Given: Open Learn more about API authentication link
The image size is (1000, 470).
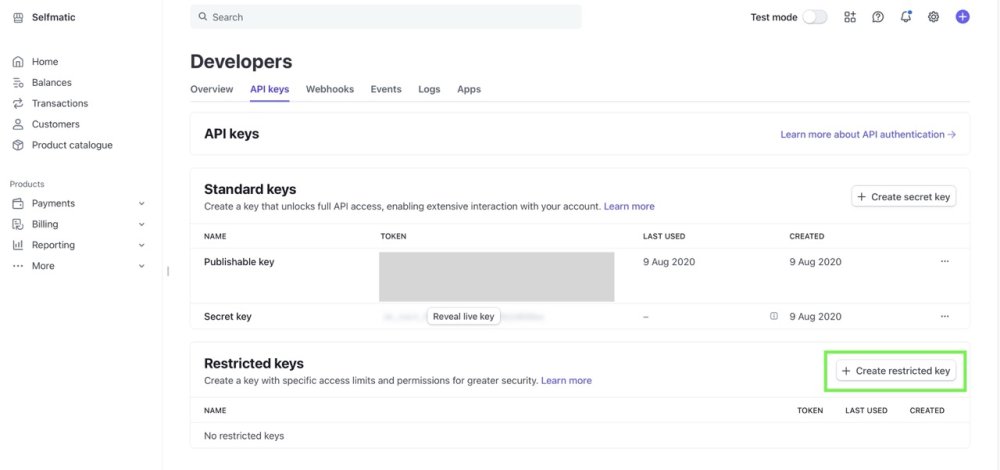Looking at the screenshot, I should (868, 134).
